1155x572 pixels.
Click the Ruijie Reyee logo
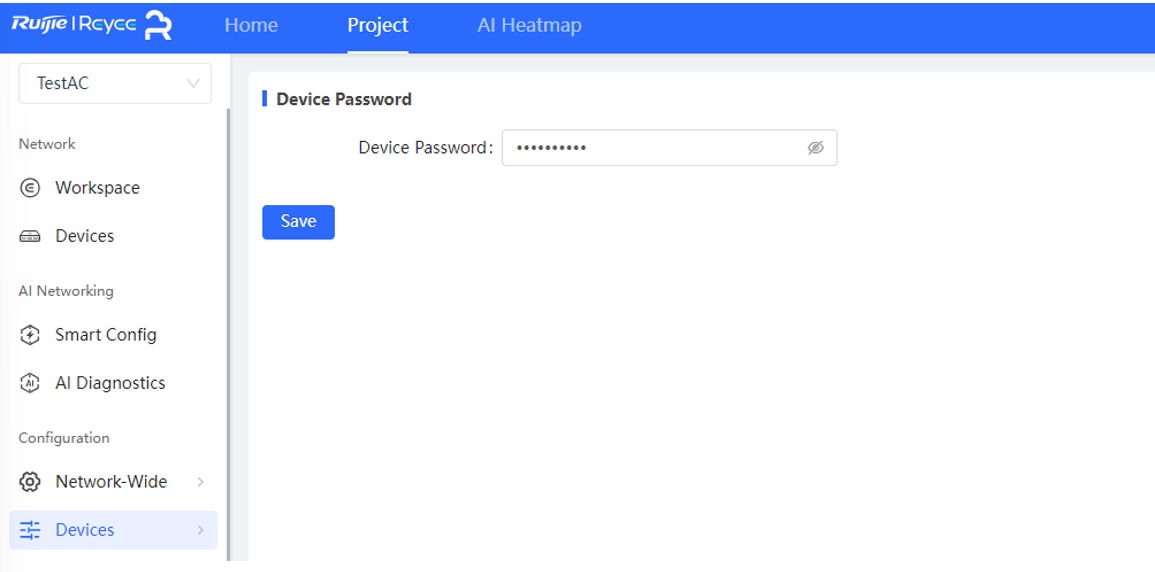(x=91, y=25)
